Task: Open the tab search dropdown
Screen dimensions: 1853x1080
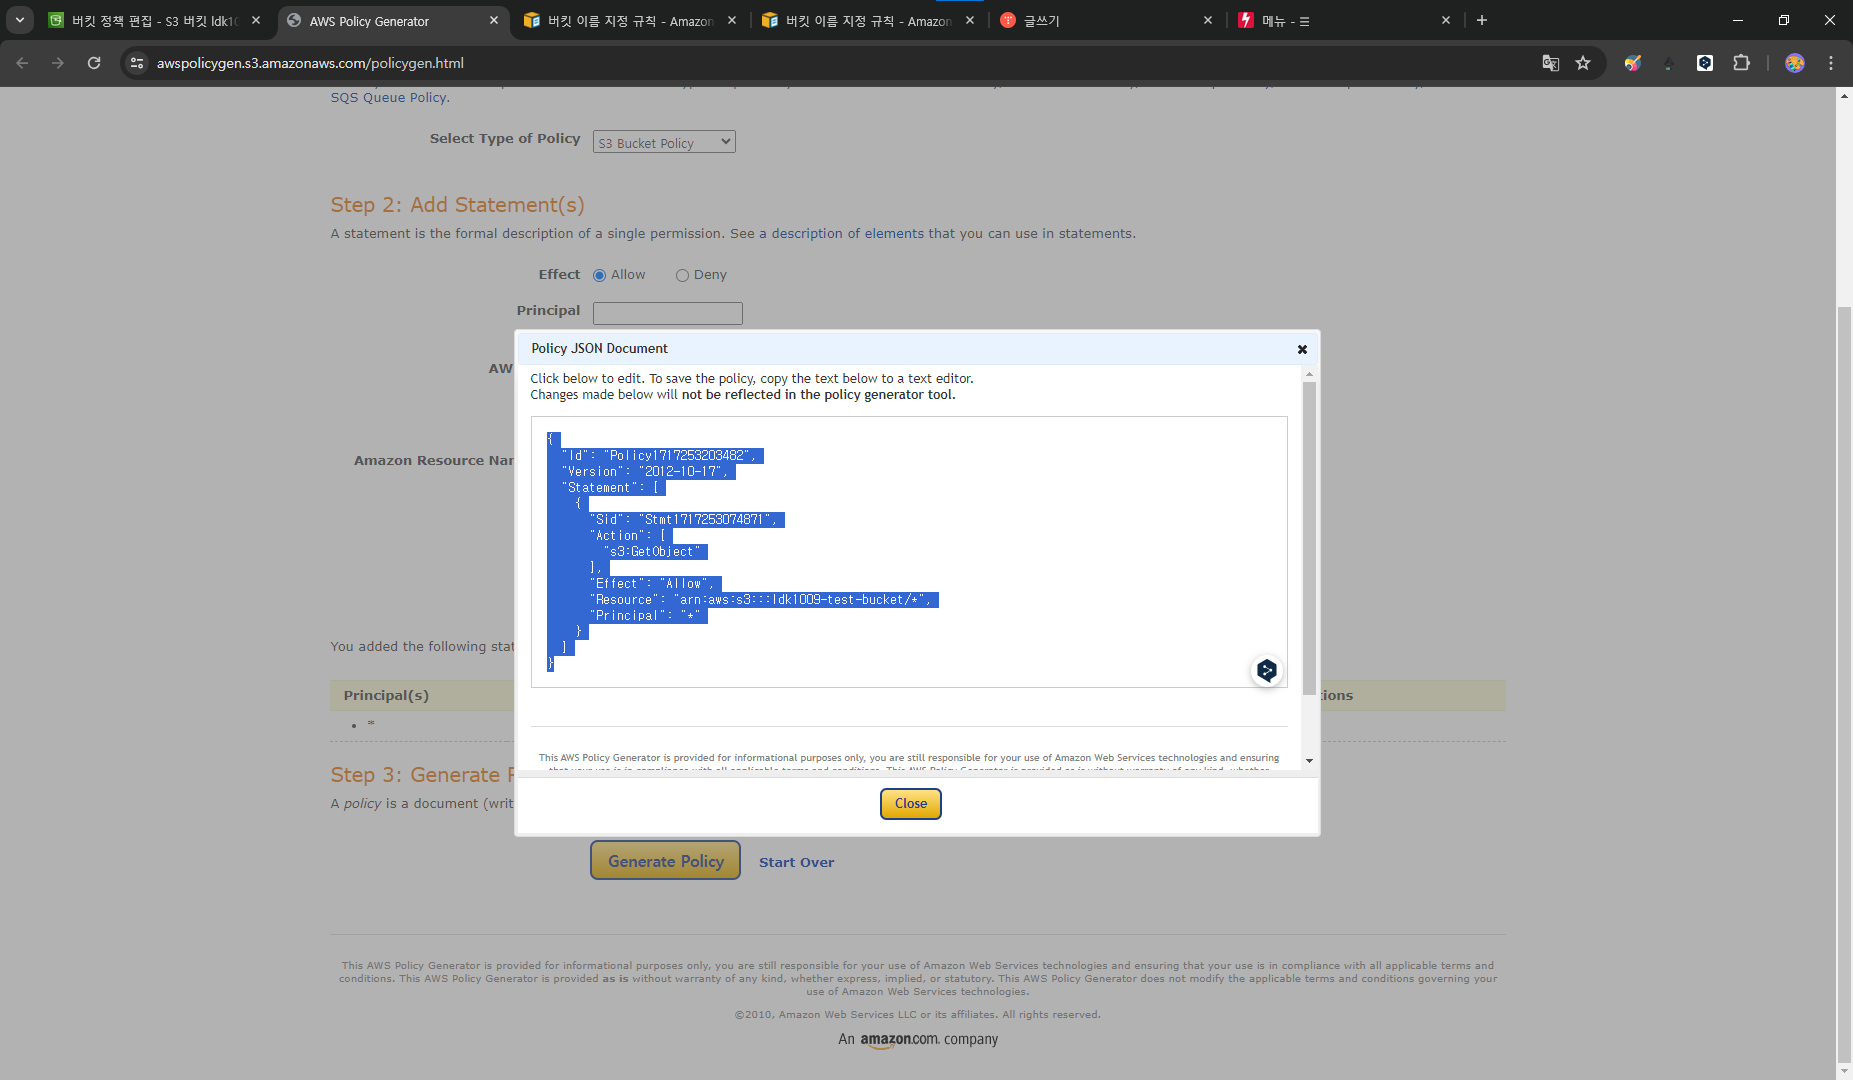Action: click(x=19, y=20)
